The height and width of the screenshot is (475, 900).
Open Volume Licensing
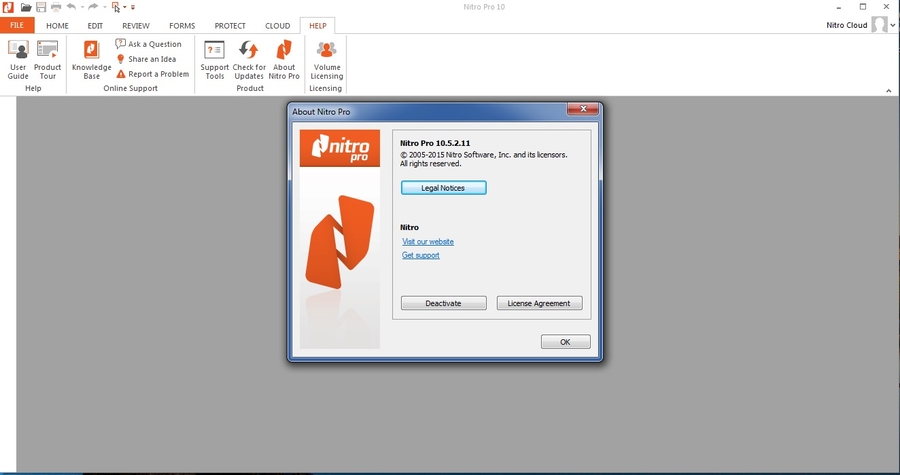(326, 59)
